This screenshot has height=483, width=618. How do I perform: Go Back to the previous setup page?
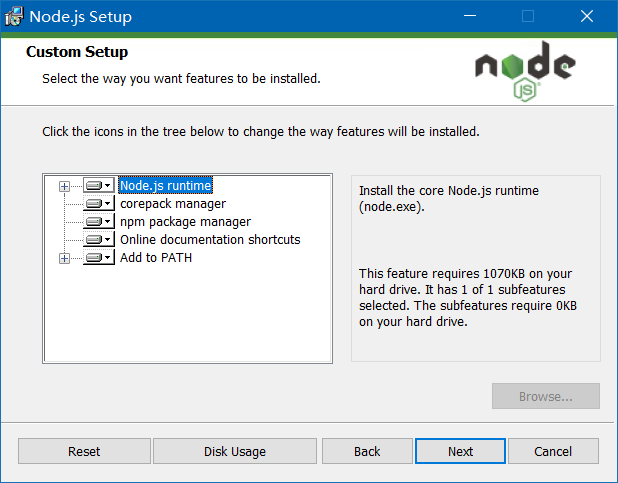pos(367,451)
